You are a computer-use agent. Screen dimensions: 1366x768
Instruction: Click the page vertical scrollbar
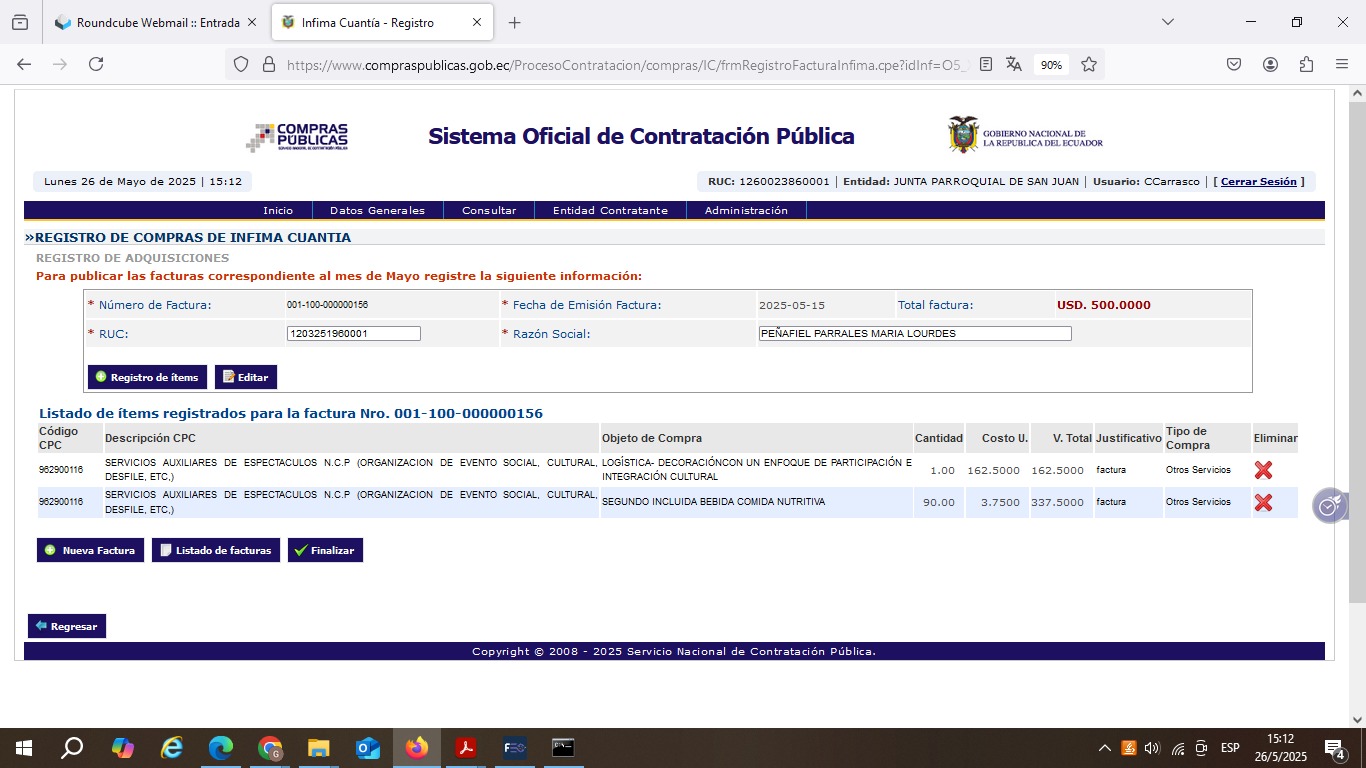(1357, 400)
